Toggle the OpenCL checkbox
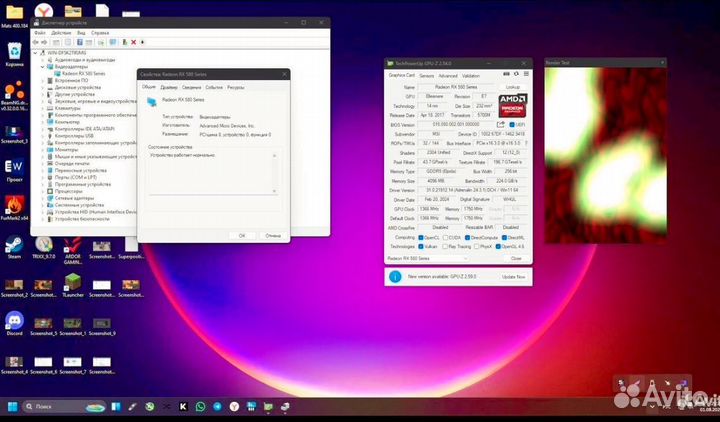720x422 pixels. pos(421,237)
